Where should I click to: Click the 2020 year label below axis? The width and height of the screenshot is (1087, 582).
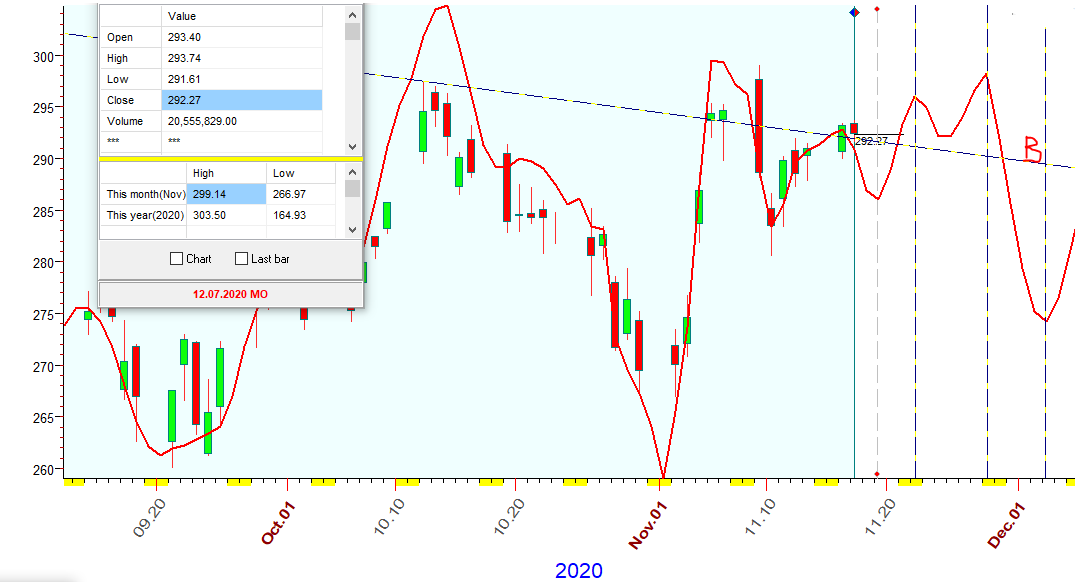[579, 571]
